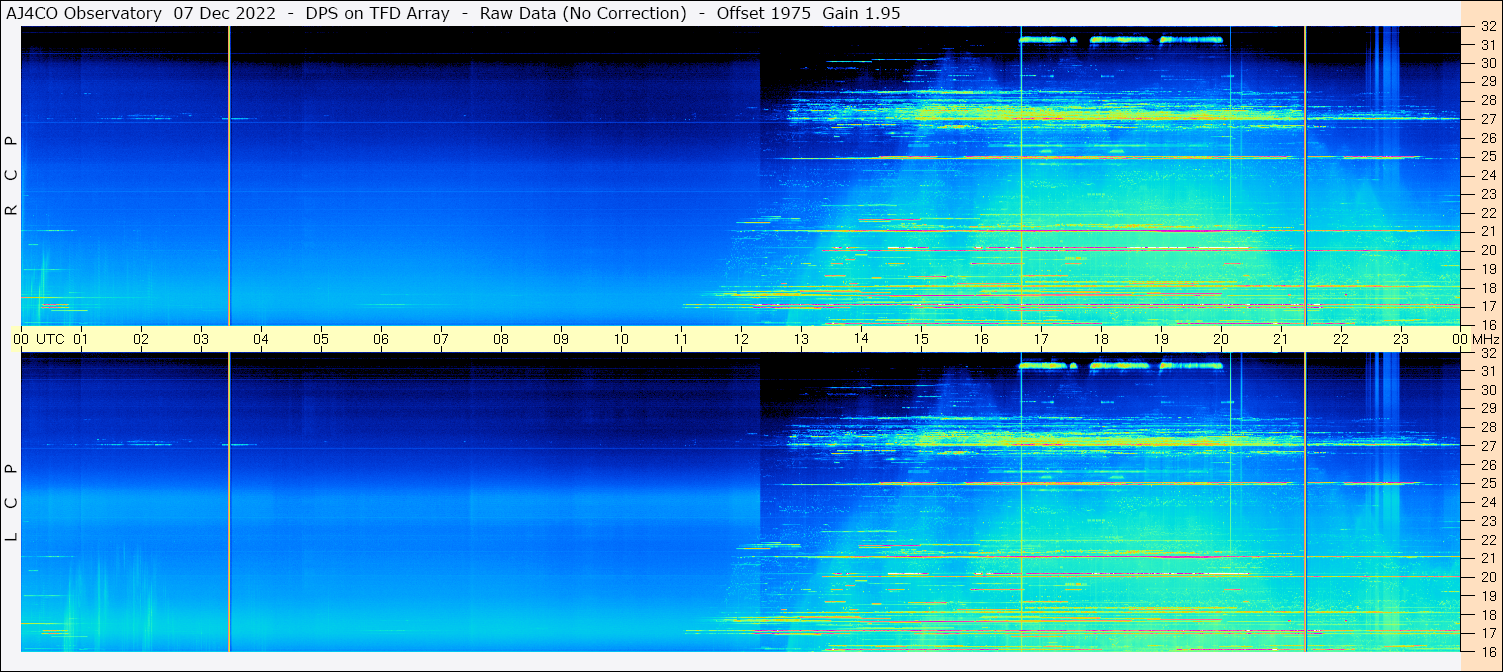Image resolution: width=1503 pixels, height=672 pixels.
Task: Click hour '03' on the time axis
Action: [x=201, y=339]
